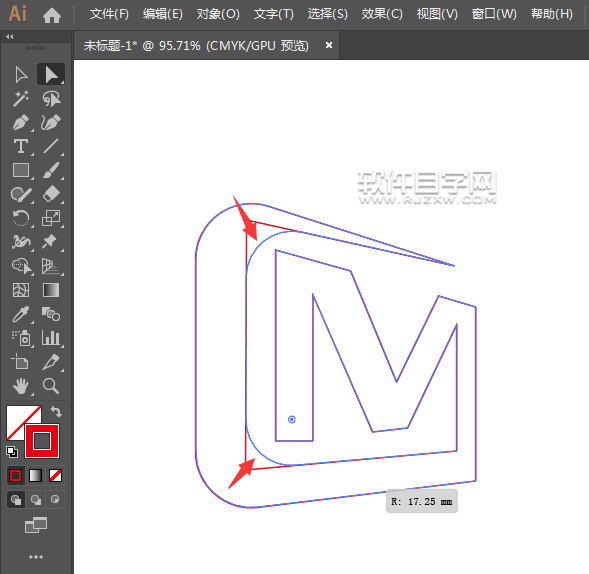Viewport: 589px width, 574px height.
Task: Click the Home button
Action: tap(52, 15)
